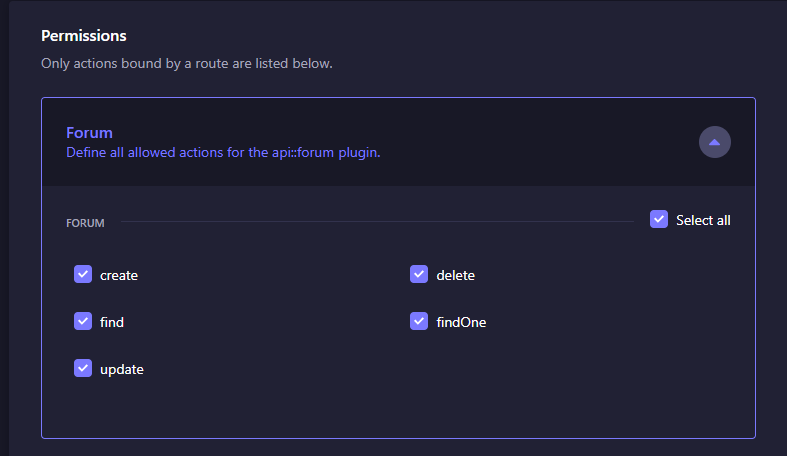
Task: Collapse the Forum section with arrow button
Action: pos(714,142)
